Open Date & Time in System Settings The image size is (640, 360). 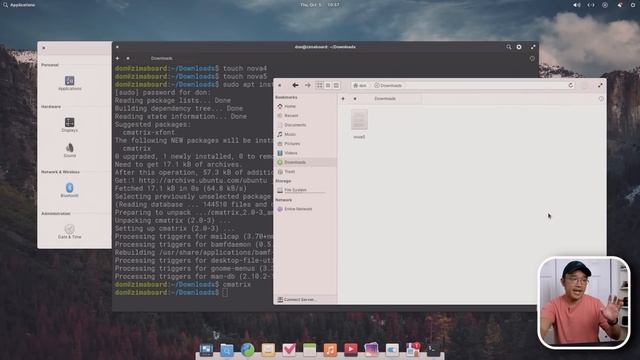click(x=69, y=231)
